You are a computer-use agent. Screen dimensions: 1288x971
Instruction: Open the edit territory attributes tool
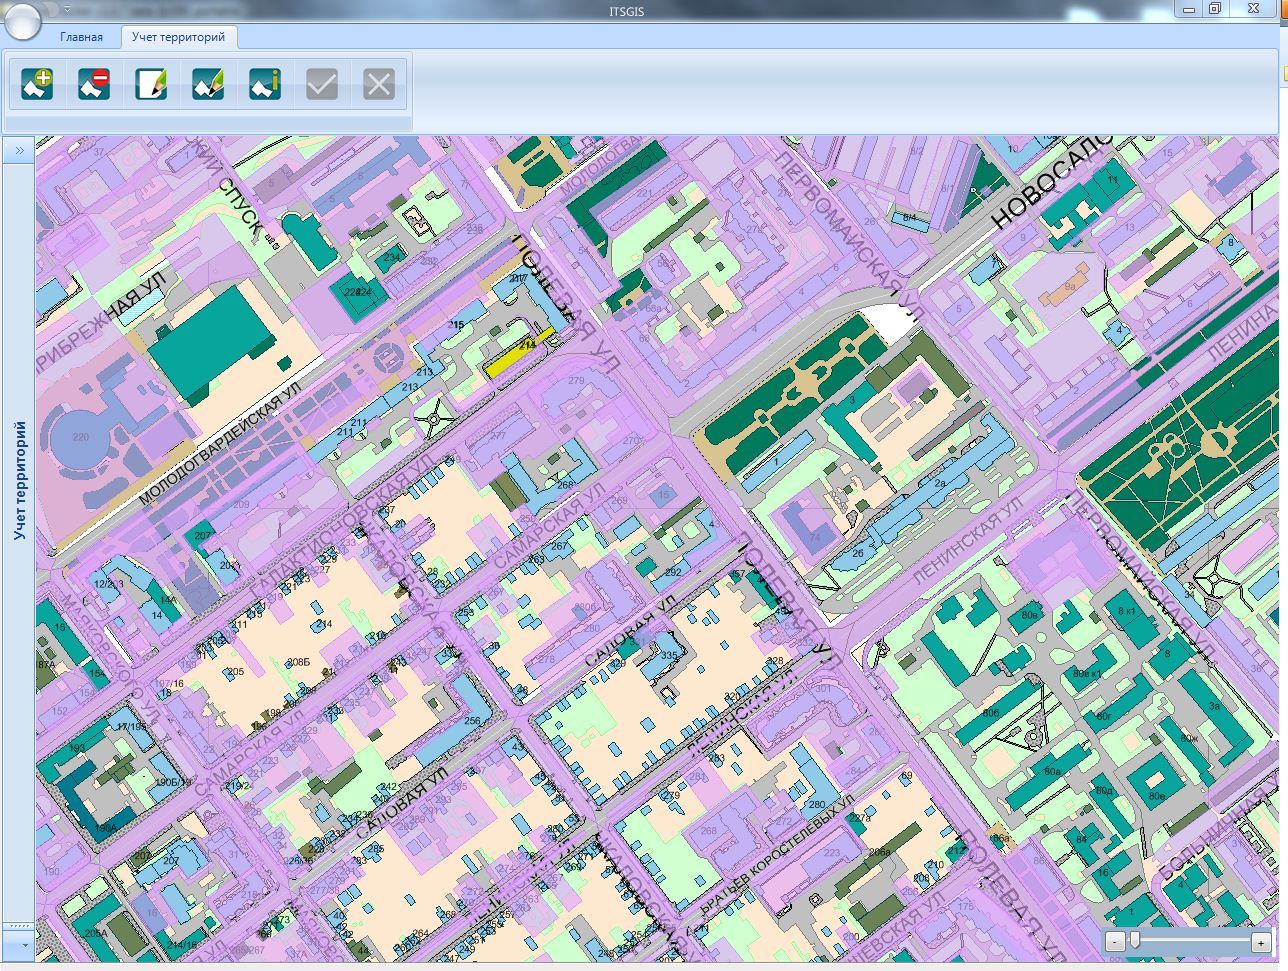click(x=151, y=84)
